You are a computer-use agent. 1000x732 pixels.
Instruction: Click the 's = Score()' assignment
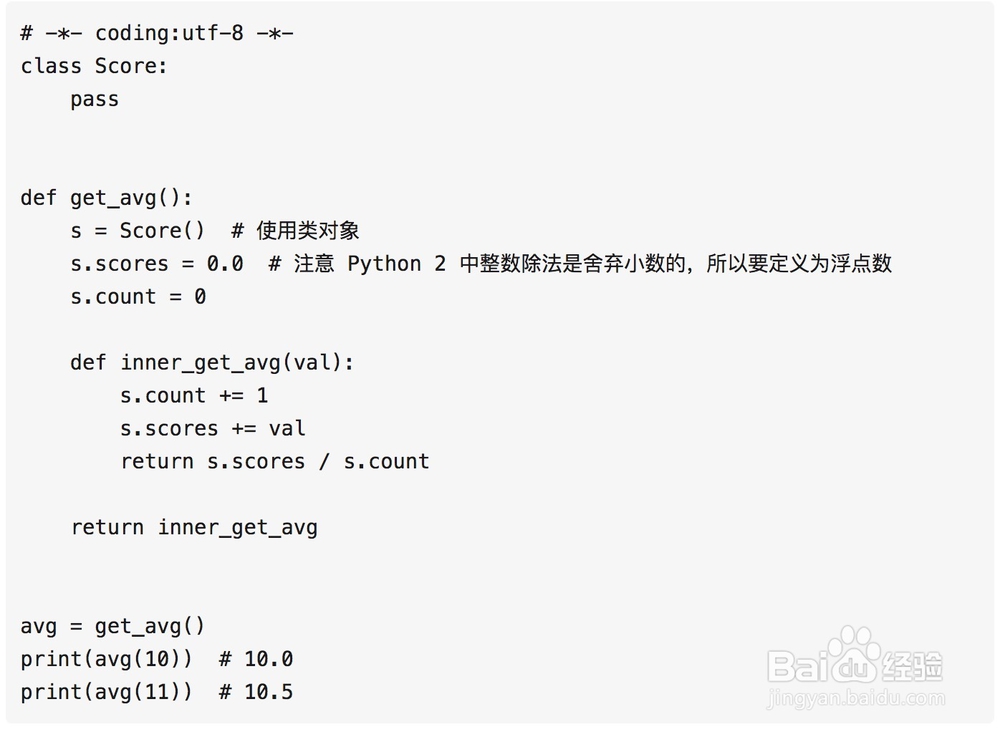coord(137,230)
